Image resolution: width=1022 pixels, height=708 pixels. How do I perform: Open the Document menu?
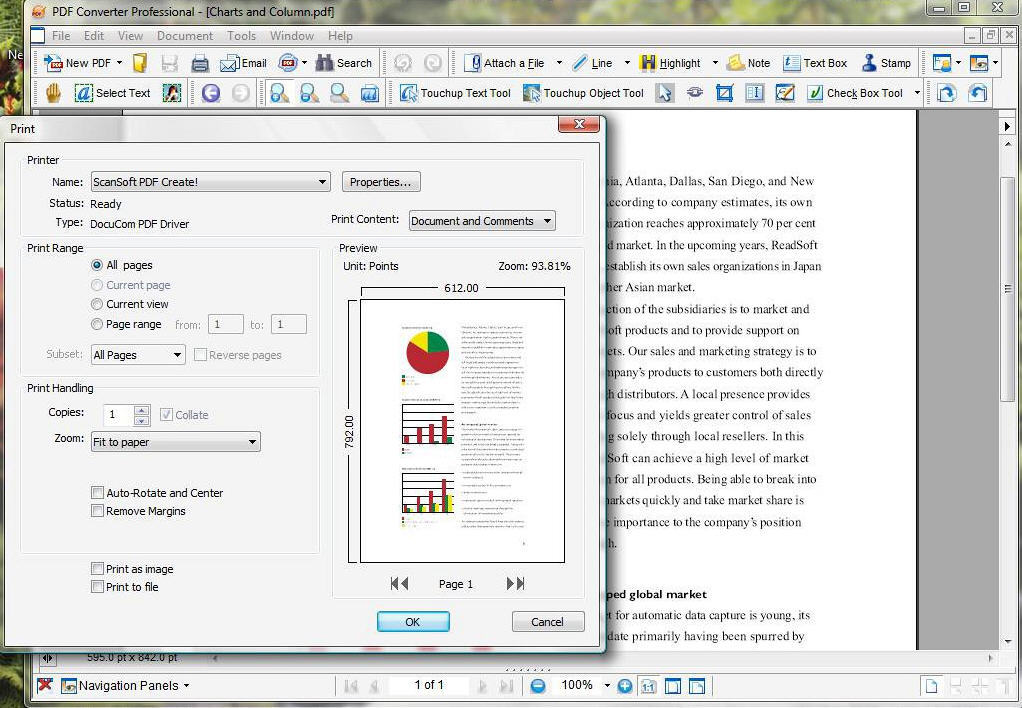click(184, 35)
